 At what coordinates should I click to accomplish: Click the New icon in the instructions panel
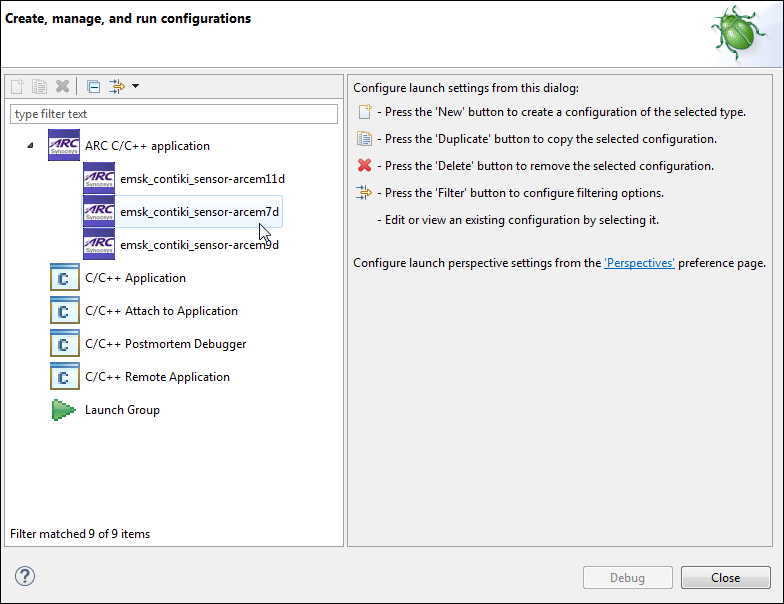point(365,112)
